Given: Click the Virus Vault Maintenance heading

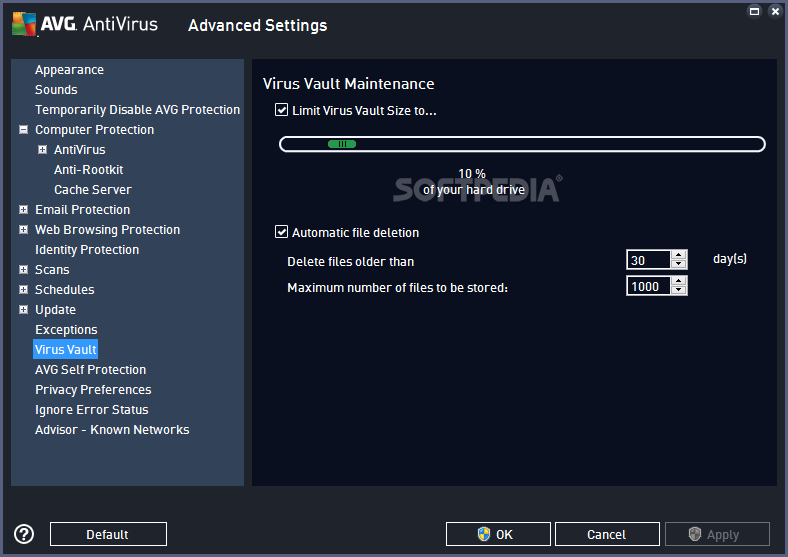Looking at the screenshot, I should (x=348, y=83).
